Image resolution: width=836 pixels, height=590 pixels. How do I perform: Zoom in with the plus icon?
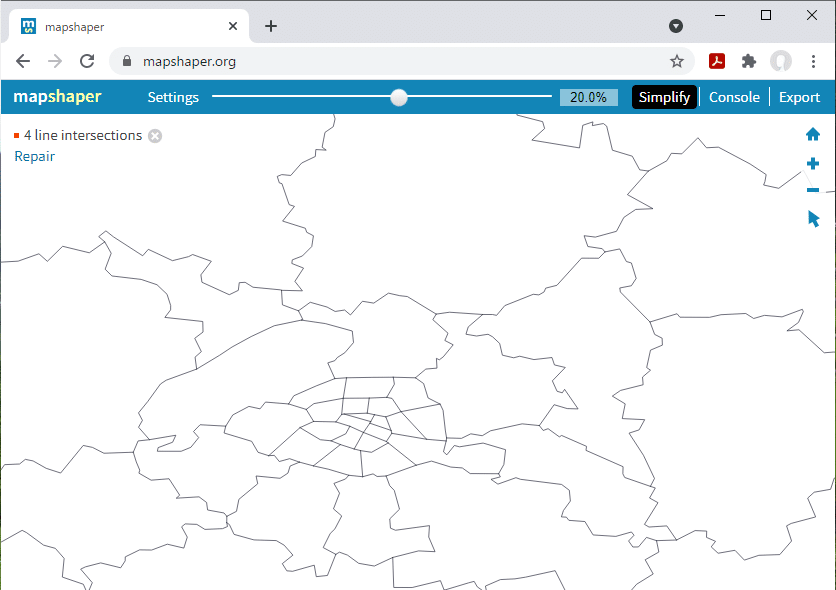(813, 163)
